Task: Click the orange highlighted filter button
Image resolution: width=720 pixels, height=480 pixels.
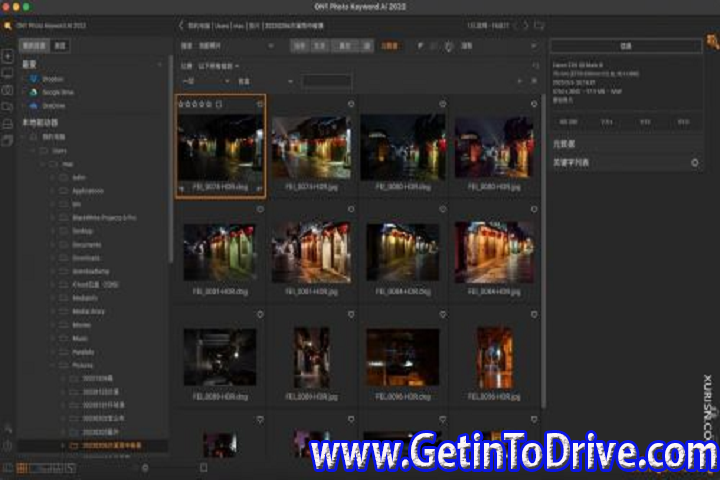Action: tap(389, 46)
